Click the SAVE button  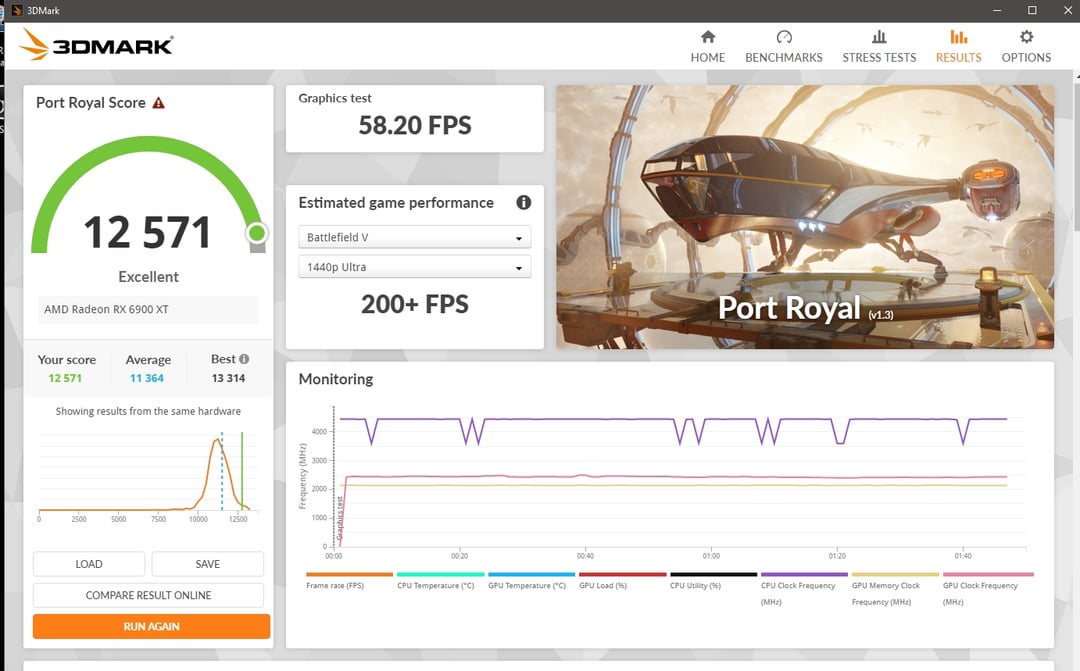(x=207, y=564)
